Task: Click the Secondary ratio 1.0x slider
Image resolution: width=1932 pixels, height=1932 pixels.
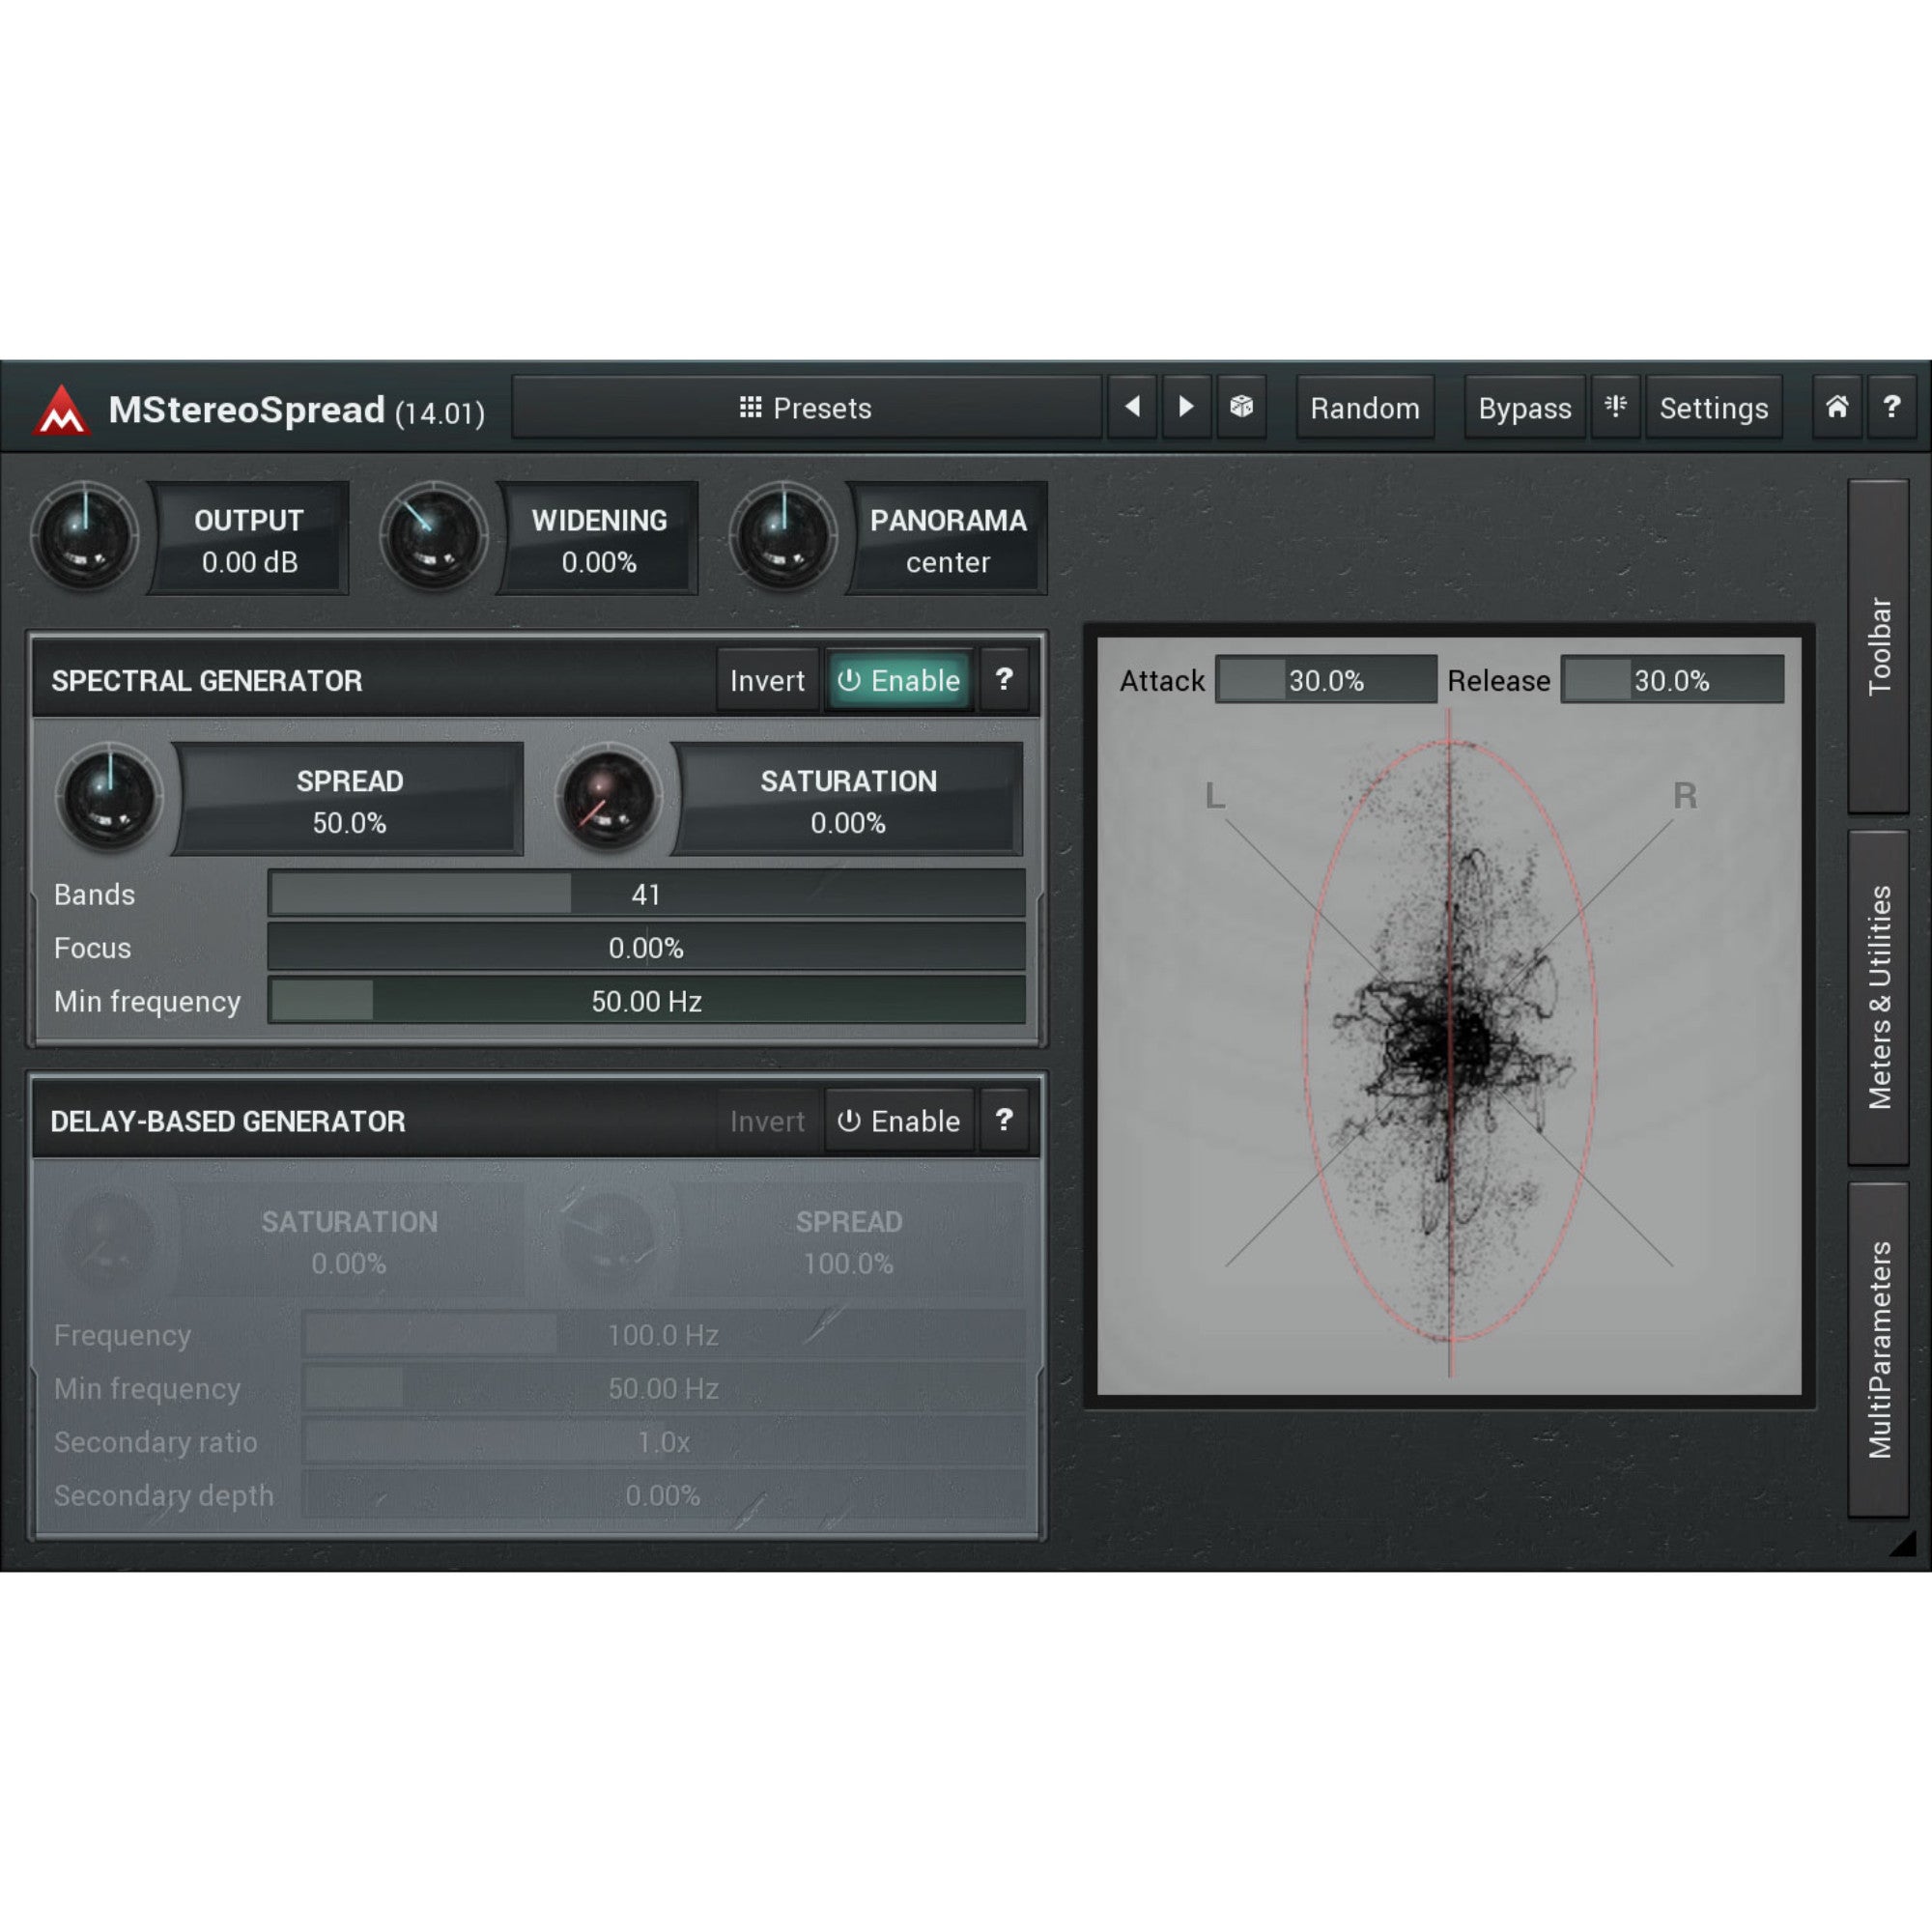Action: coord(663,1441)
